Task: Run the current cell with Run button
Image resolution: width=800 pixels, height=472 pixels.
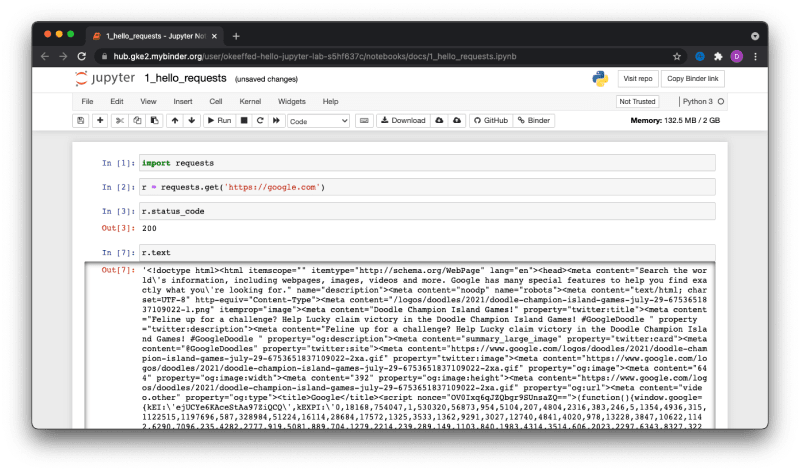Action: pyautogui.click(x=219, y=120)
